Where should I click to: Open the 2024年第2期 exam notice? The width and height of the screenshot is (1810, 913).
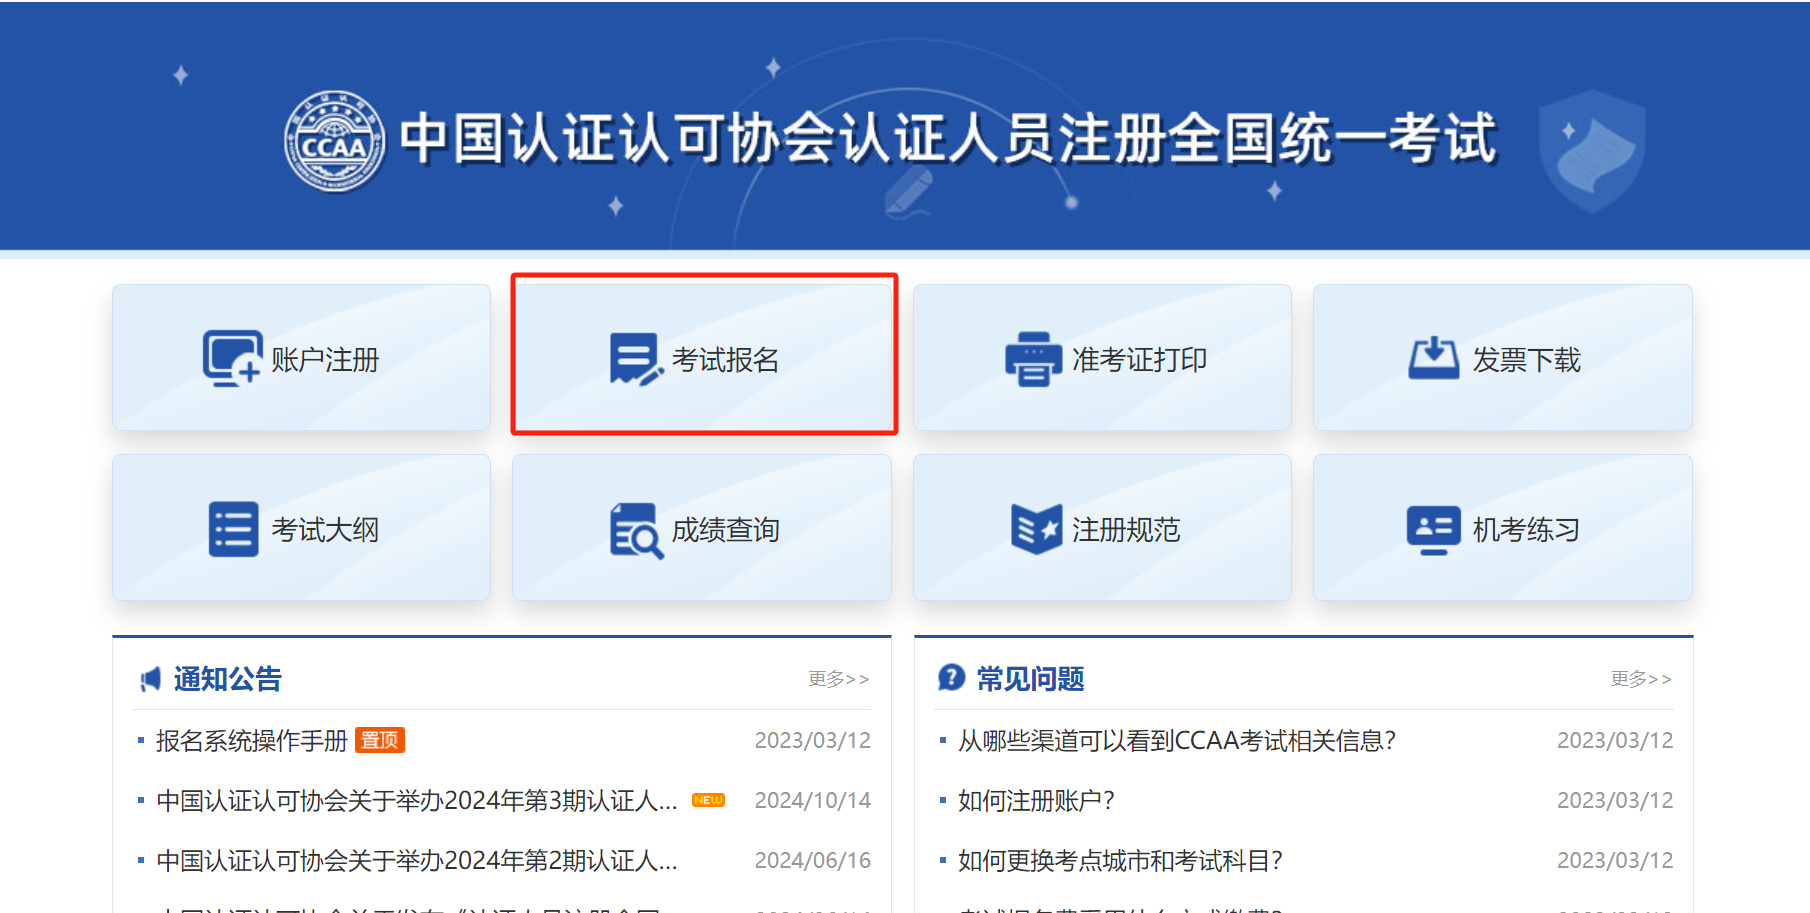click(x=417, y=861)
